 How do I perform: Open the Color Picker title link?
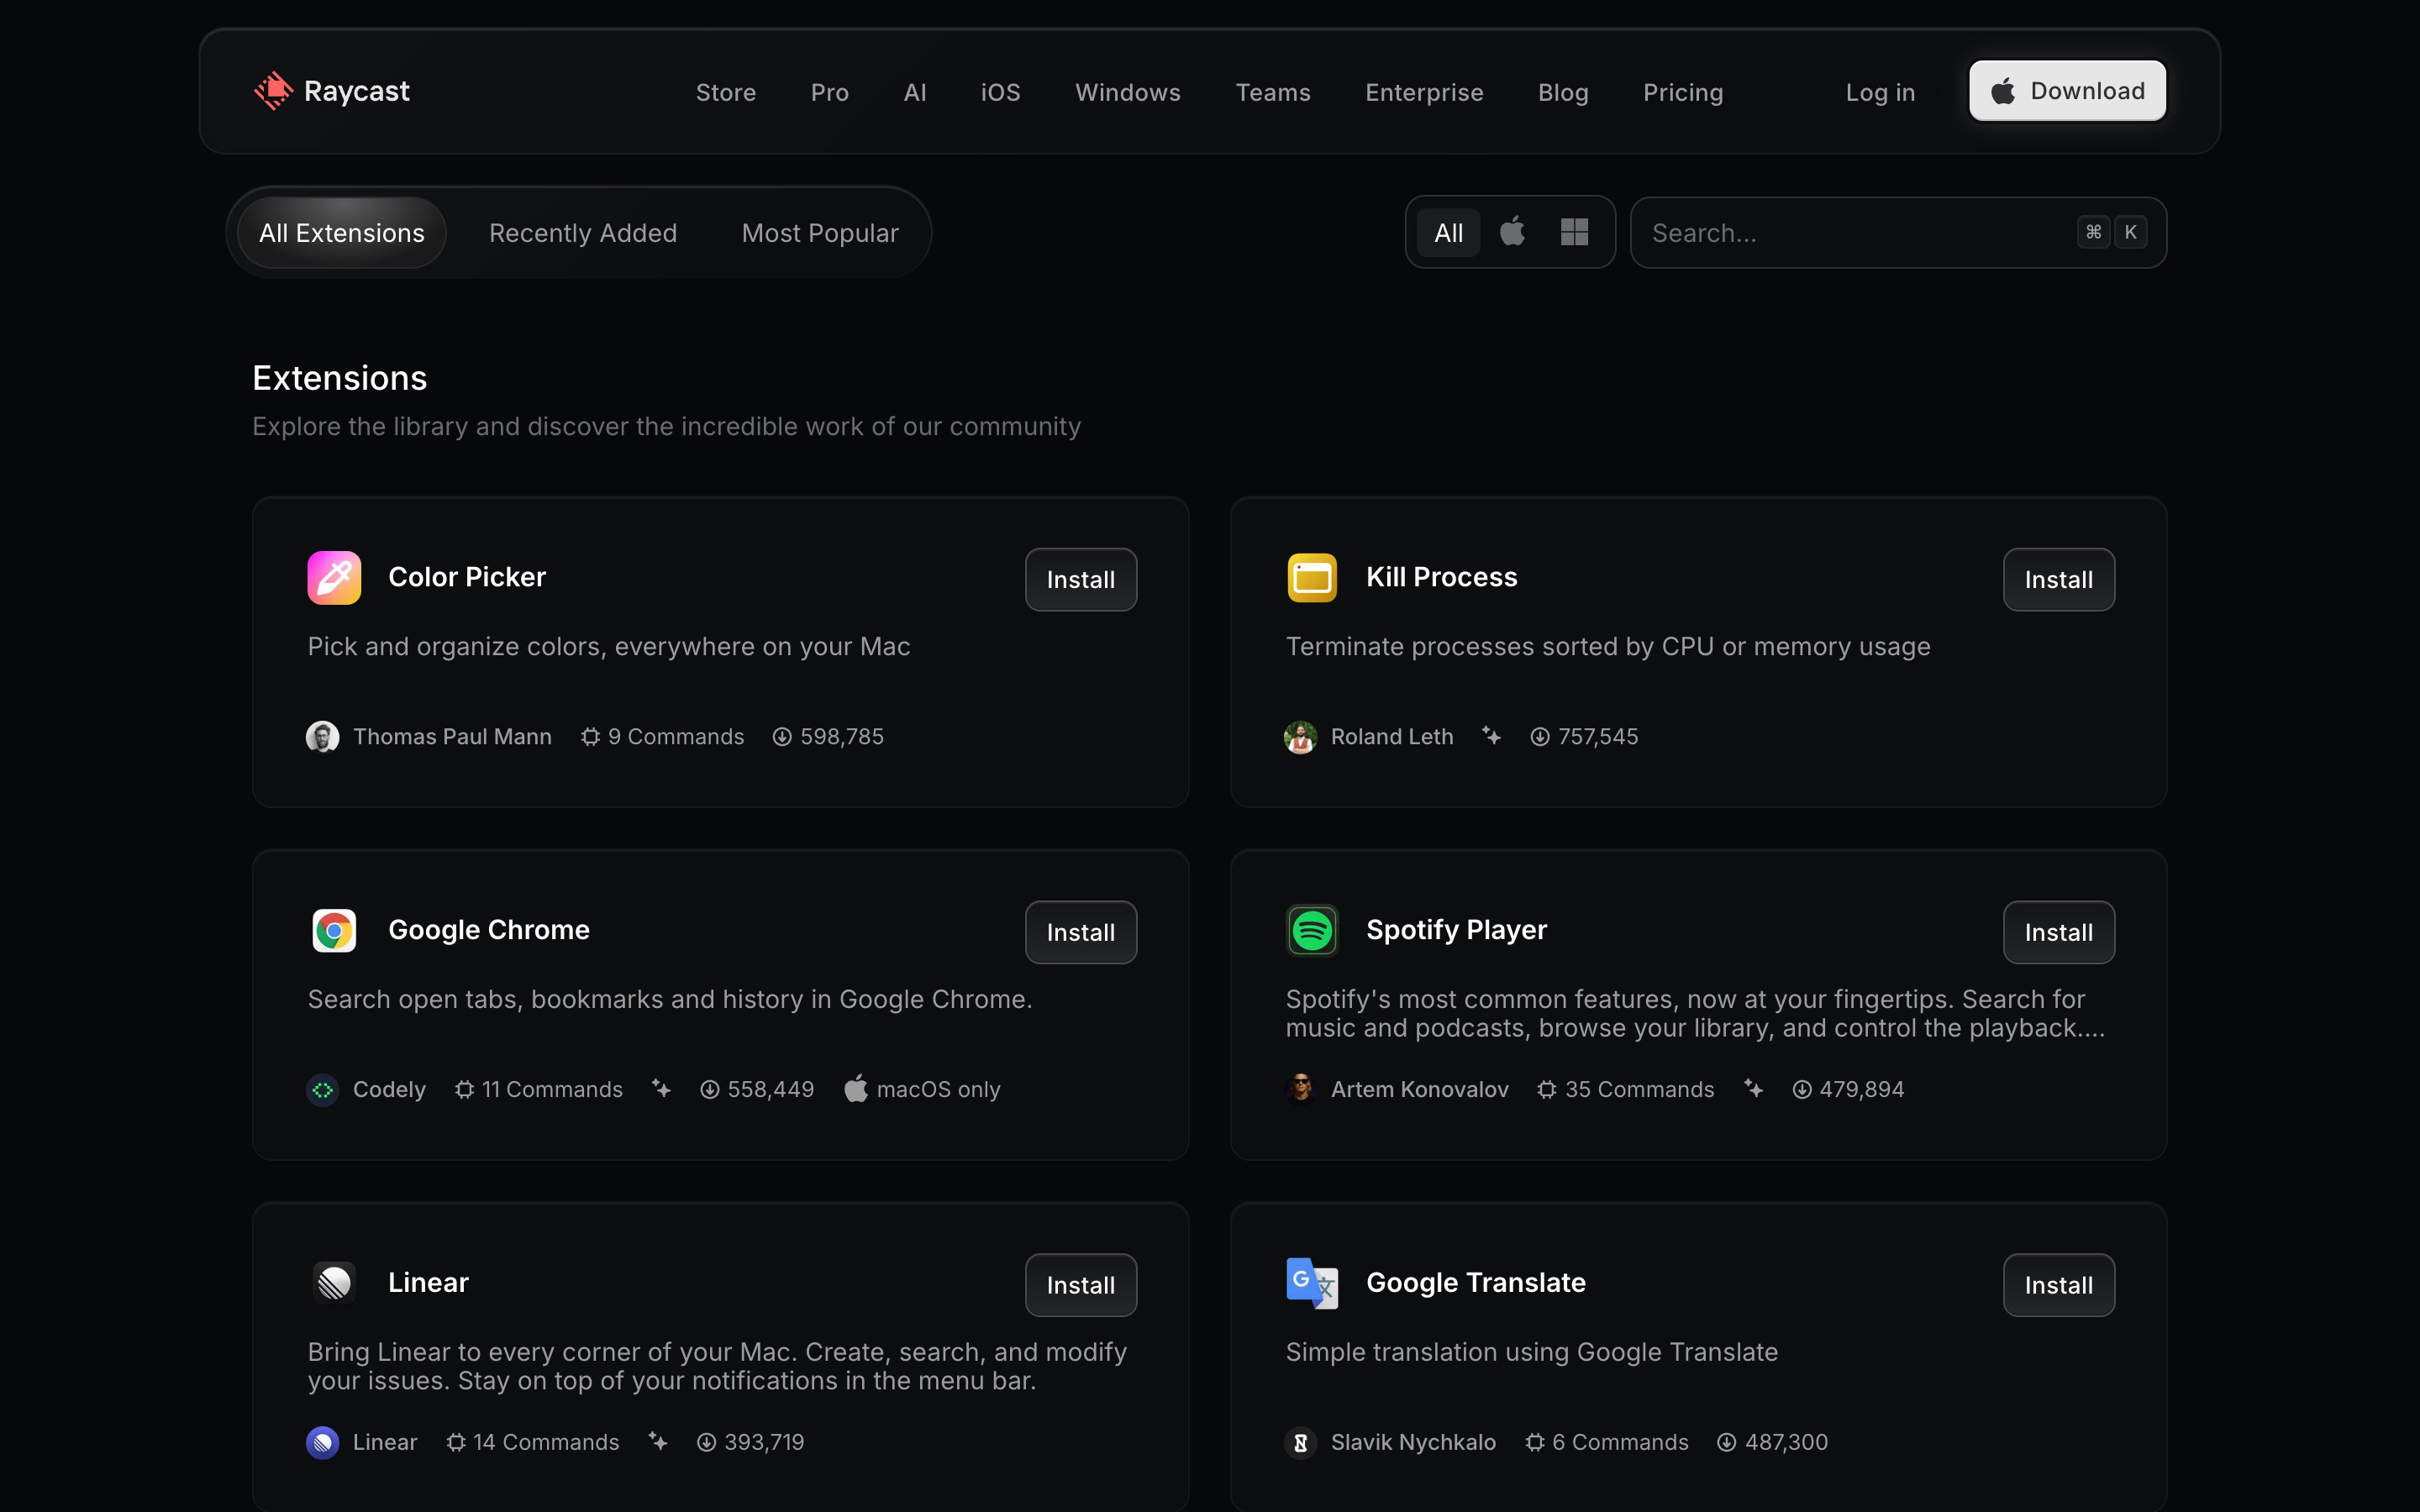(467, 577)
